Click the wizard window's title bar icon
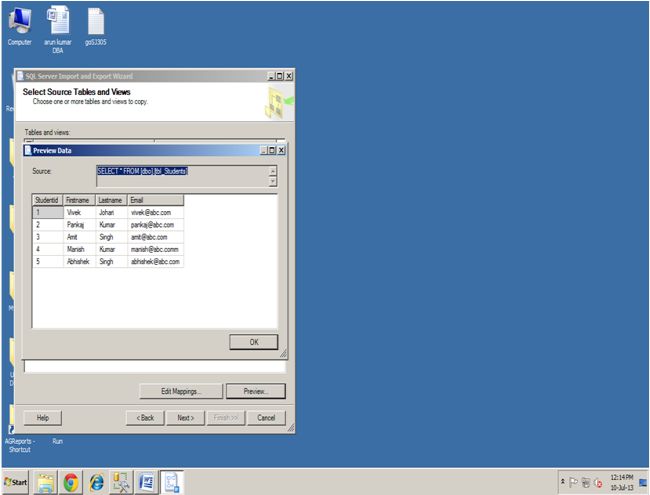650x495 pixels. [x=20, y=76]
